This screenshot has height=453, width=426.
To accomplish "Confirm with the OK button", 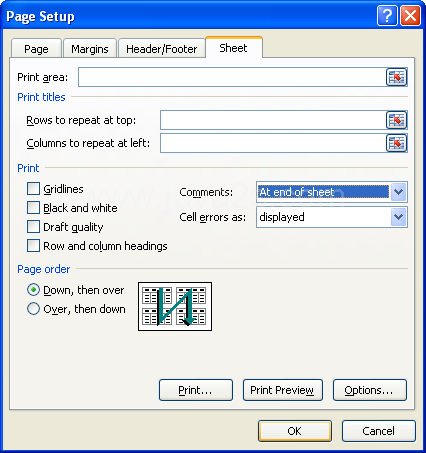I will 295,431.
